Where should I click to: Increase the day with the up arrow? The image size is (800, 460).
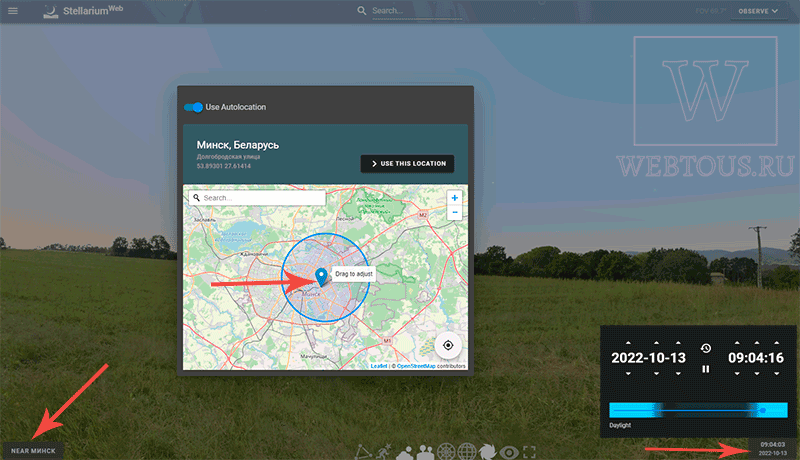678,343
